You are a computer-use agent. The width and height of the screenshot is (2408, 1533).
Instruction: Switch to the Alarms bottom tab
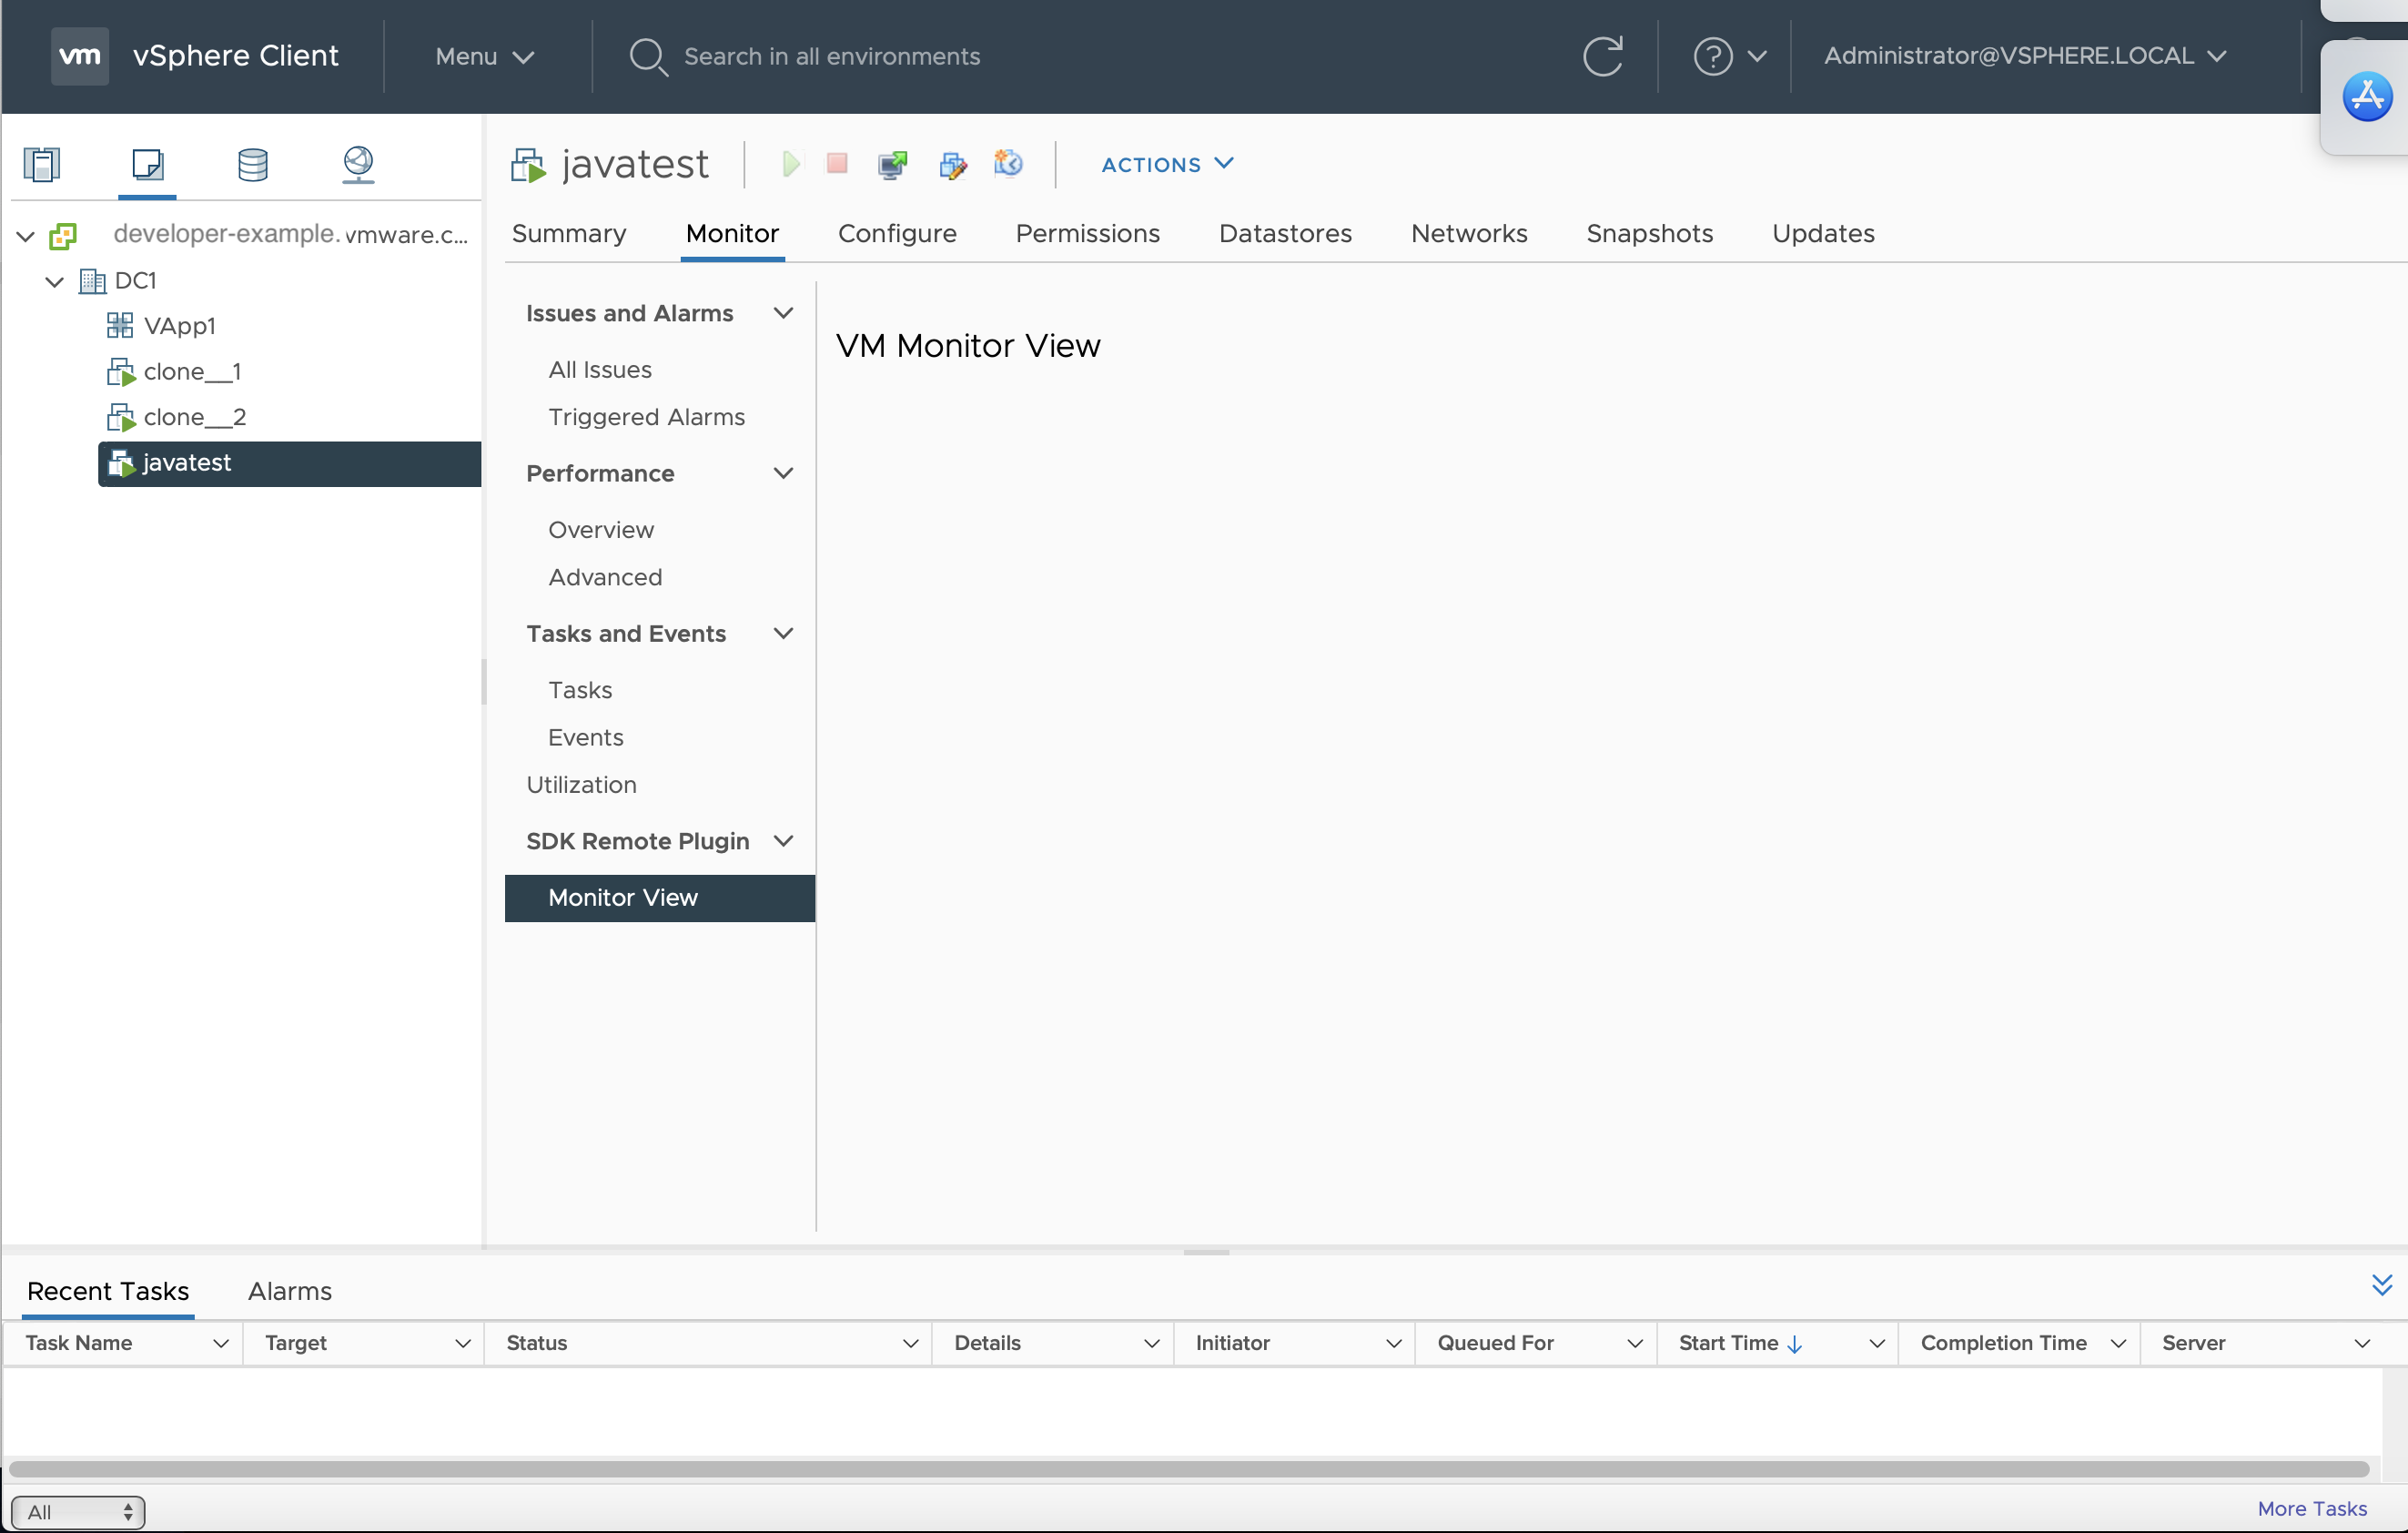290,1292
